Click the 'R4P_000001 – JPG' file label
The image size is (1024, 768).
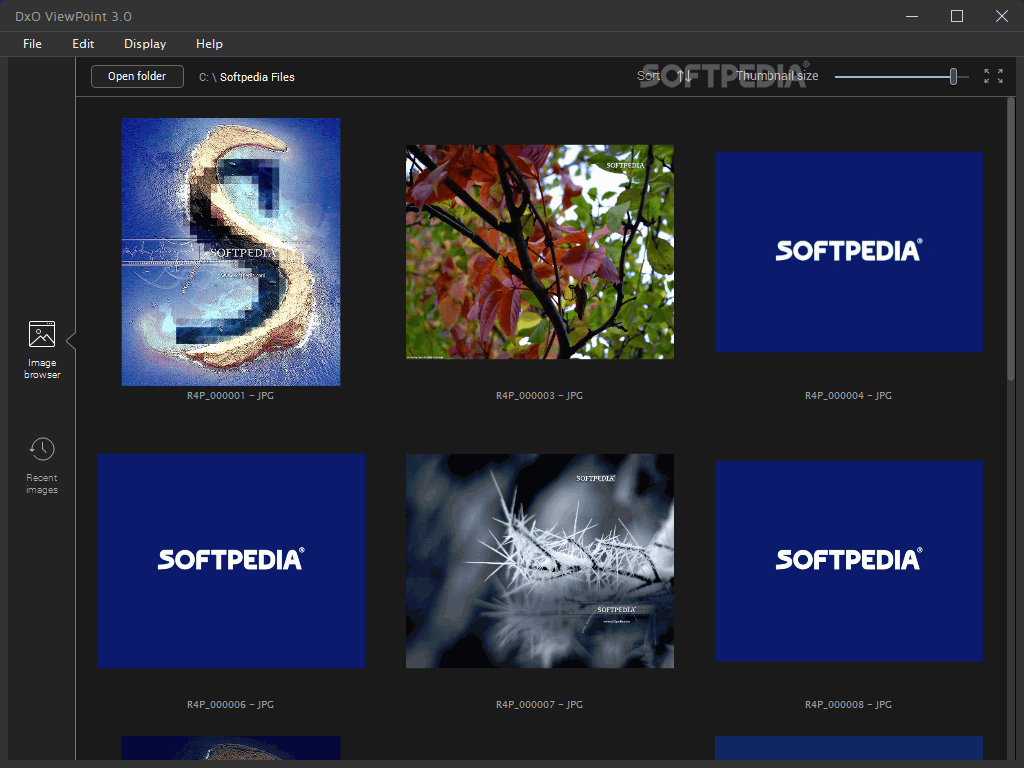pyautogui.click(x=231, y=396)
